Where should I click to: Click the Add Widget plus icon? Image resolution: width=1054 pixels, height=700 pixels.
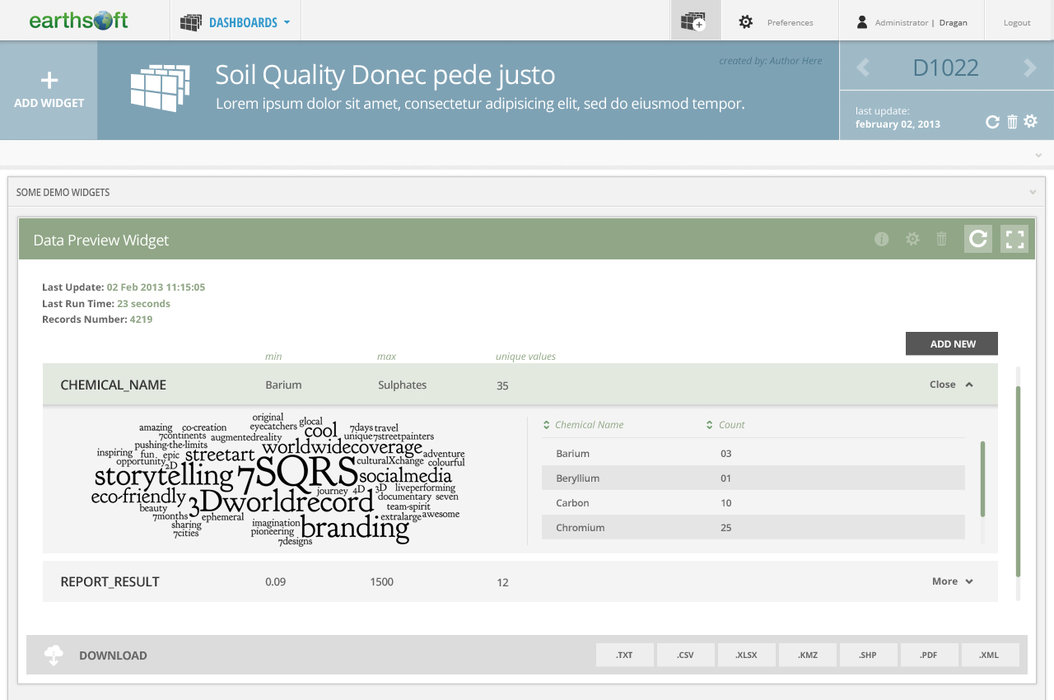(x=48, y=81)
